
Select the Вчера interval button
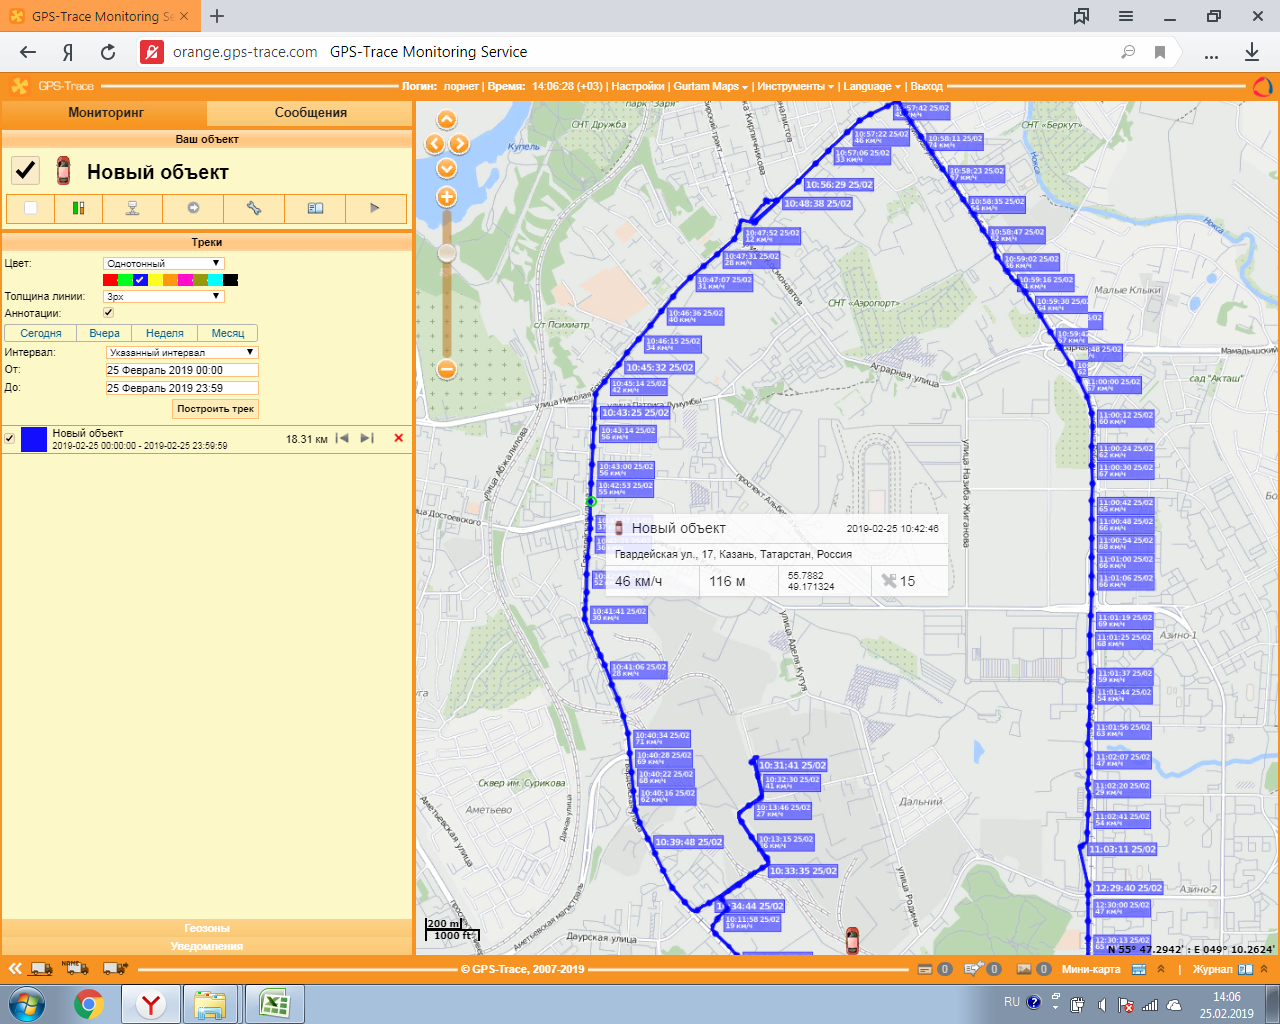point(104,333)
